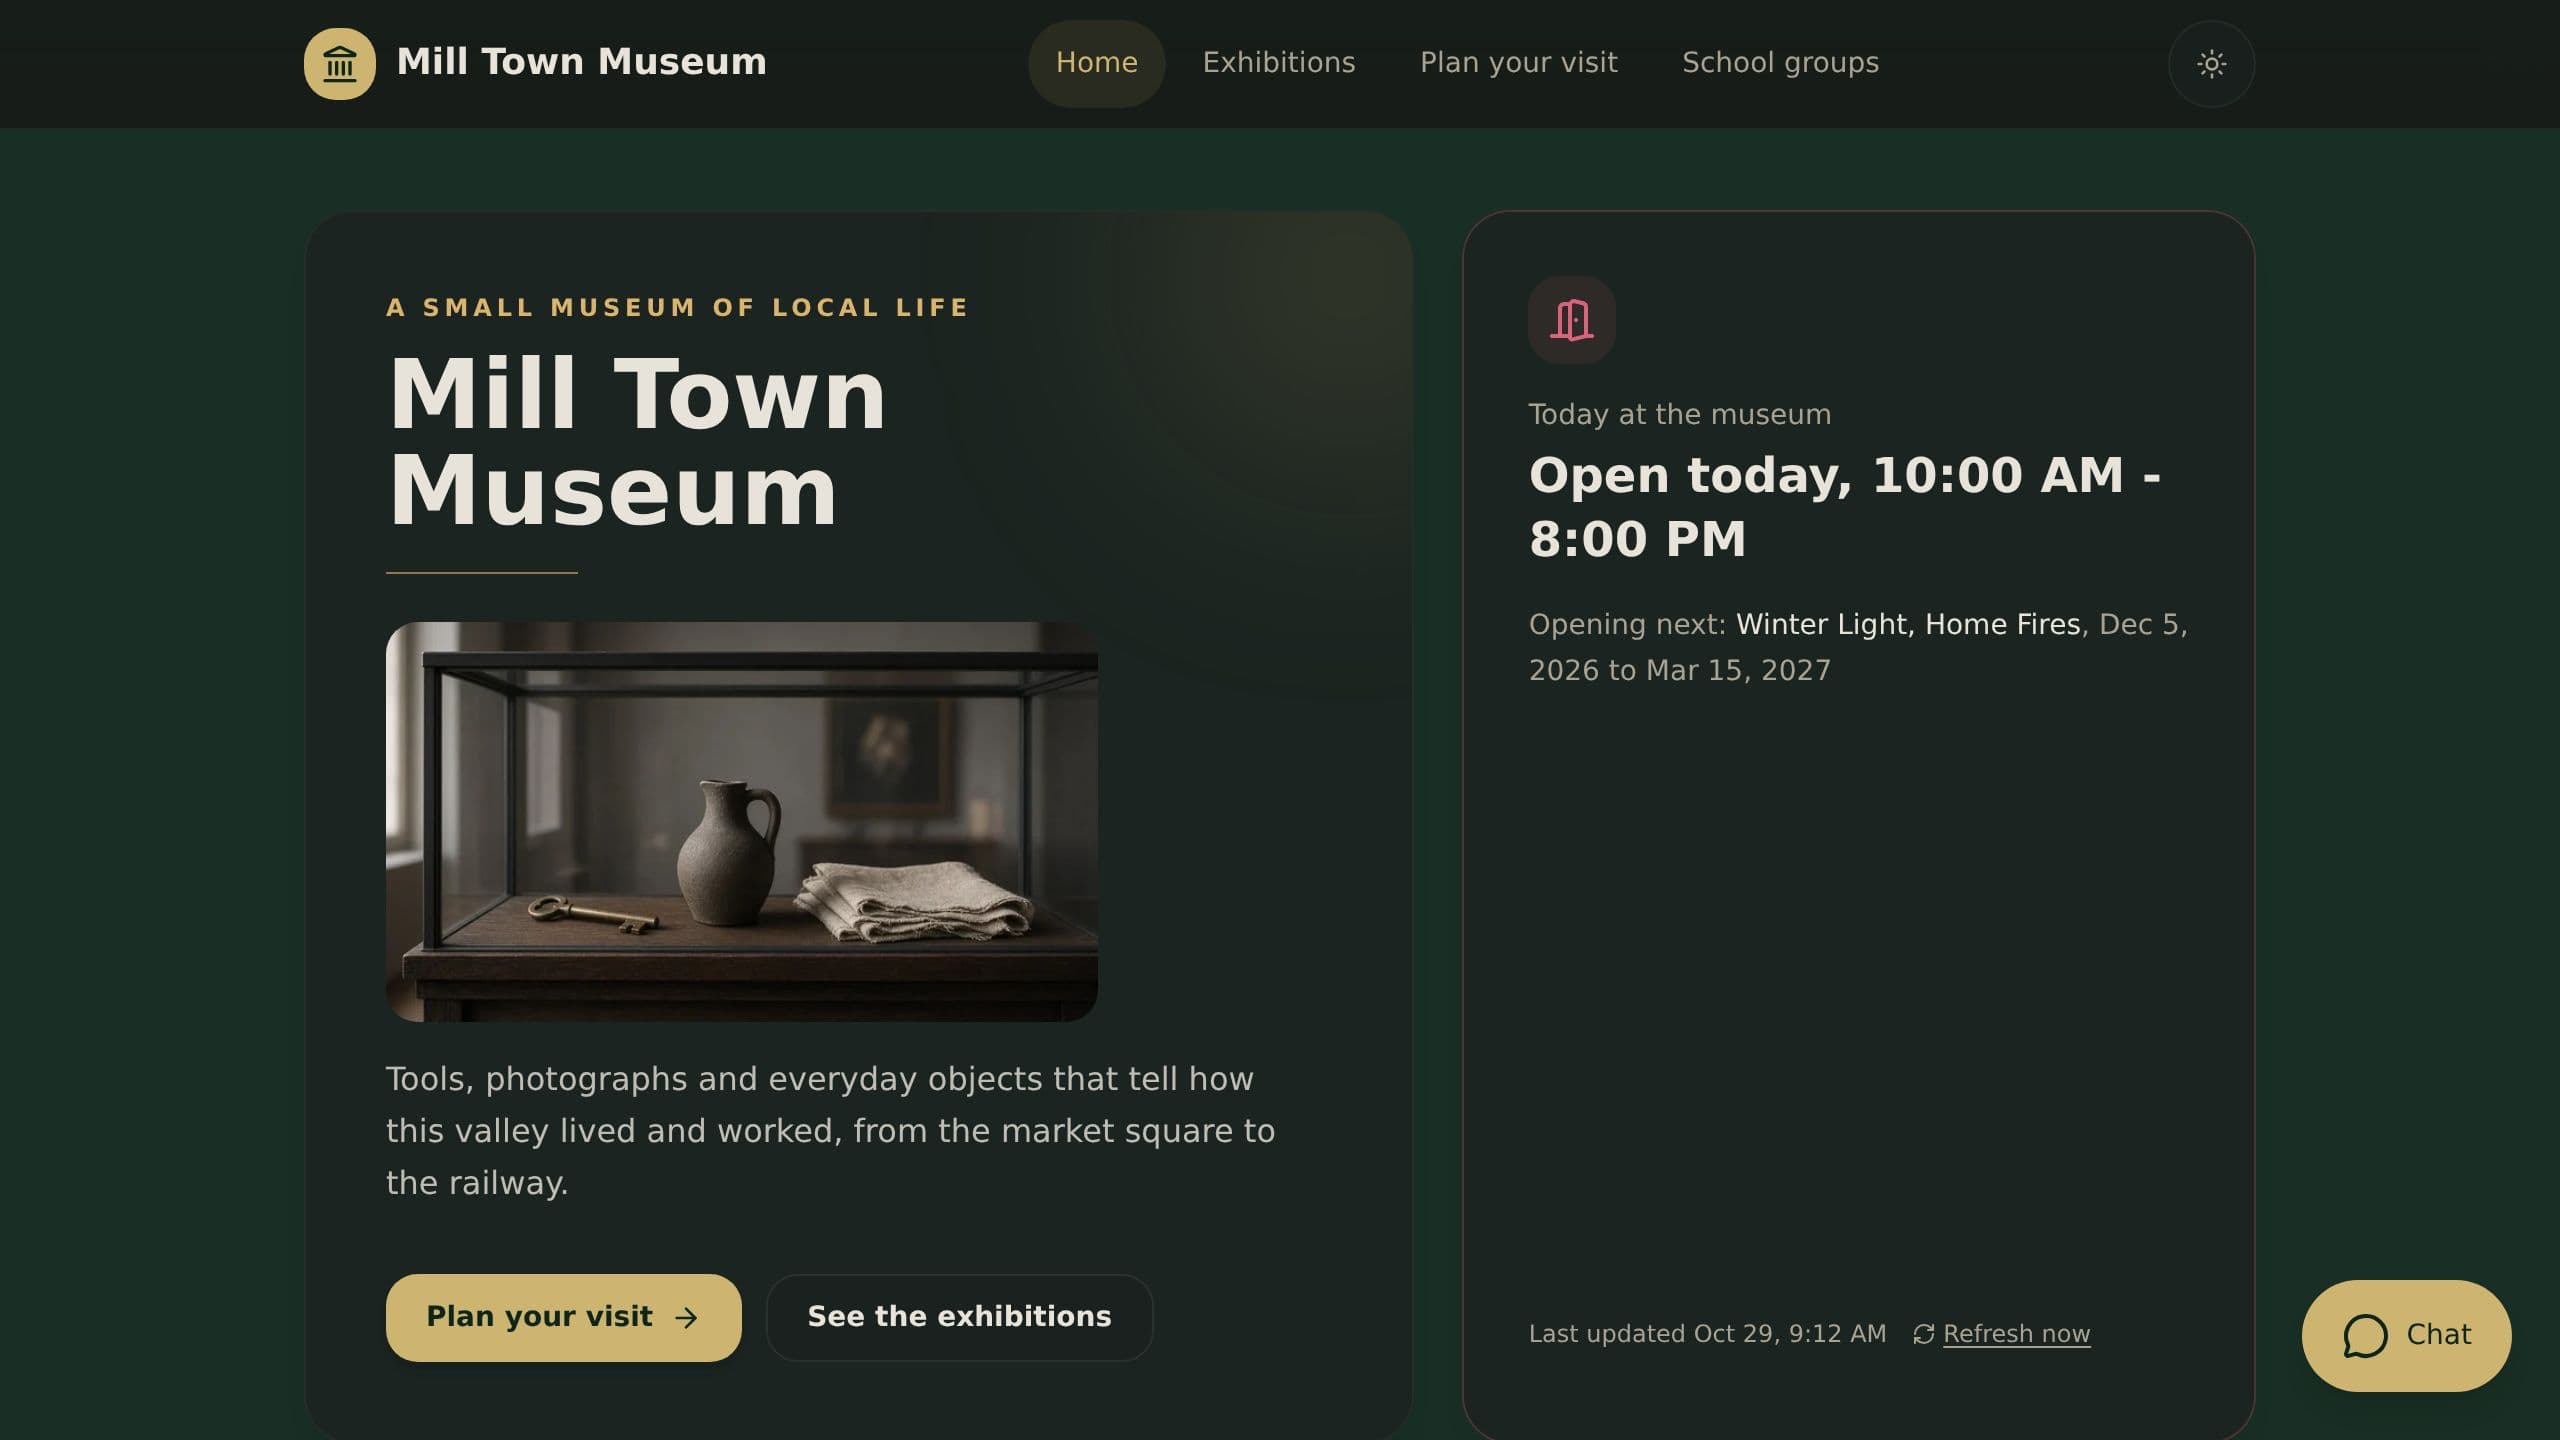Click the chat bubble icon

2364,1336
